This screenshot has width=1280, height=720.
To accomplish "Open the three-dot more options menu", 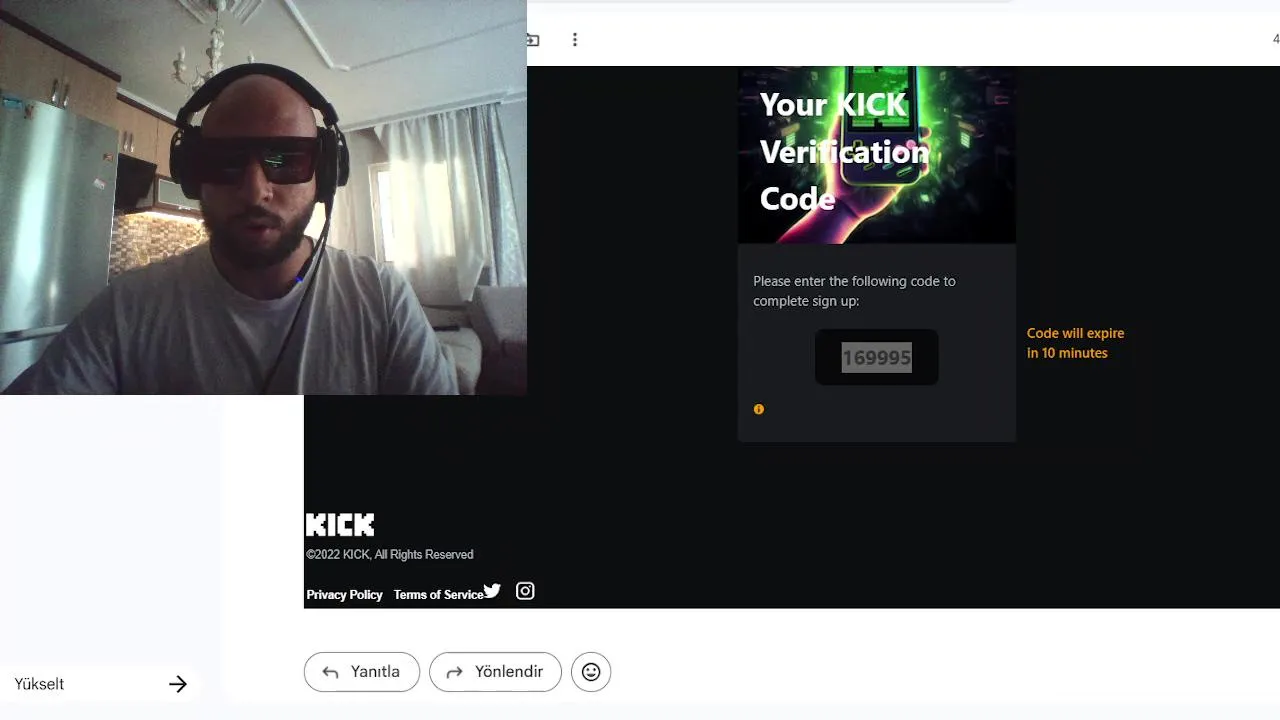I will pyautogui.click(x=575, y=40).
